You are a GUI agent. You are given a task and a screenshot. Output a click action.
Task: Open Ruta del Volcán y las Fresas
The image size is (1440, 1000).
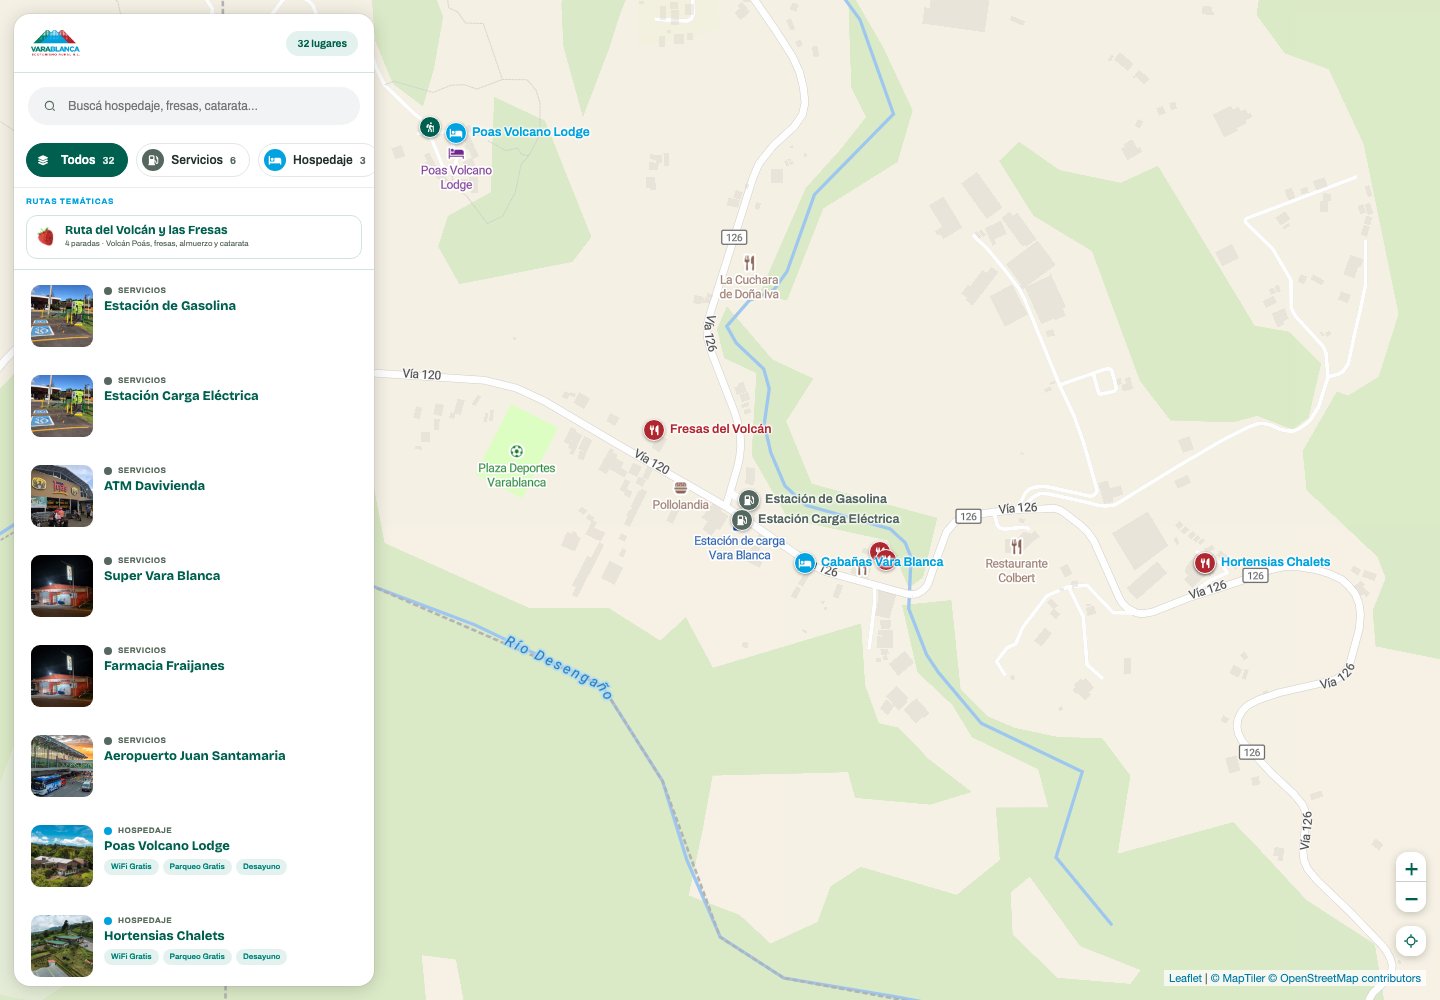click(x=194, y=237)
